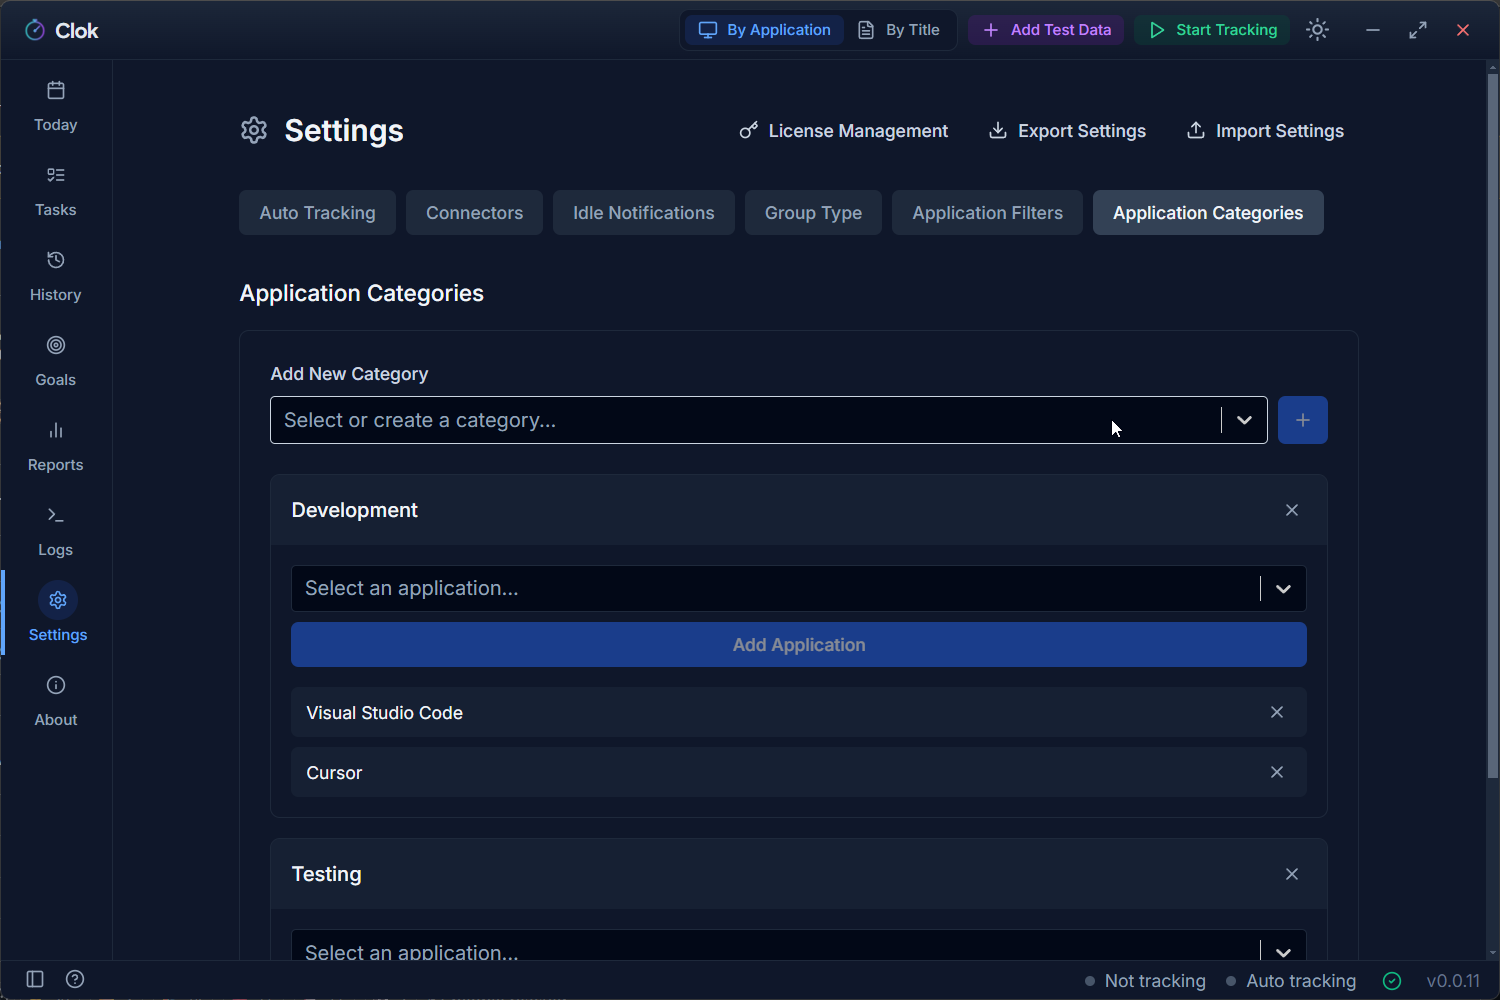The width and height of the screenshot is (1500, 1000).
Task: Switch to the Connectors tab
Action: click(x=474, y=213)
